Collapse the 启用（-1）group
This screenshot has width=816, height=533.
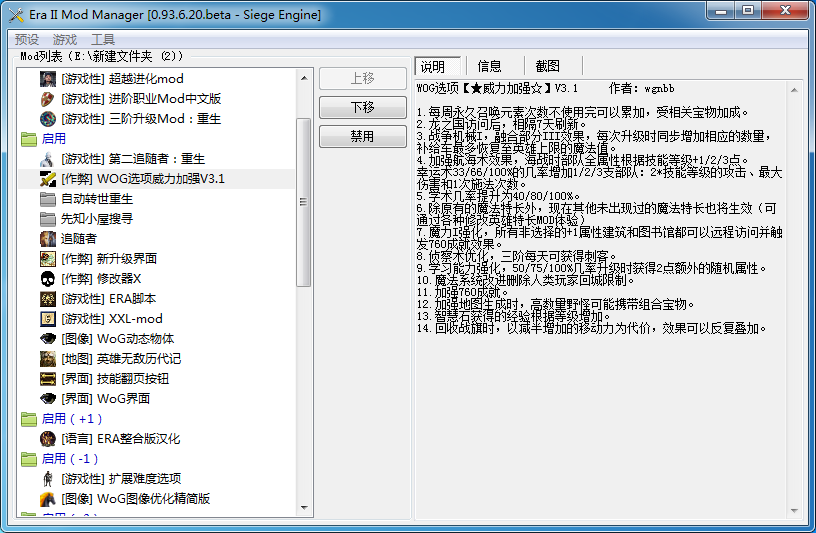(x=29, y=459)
